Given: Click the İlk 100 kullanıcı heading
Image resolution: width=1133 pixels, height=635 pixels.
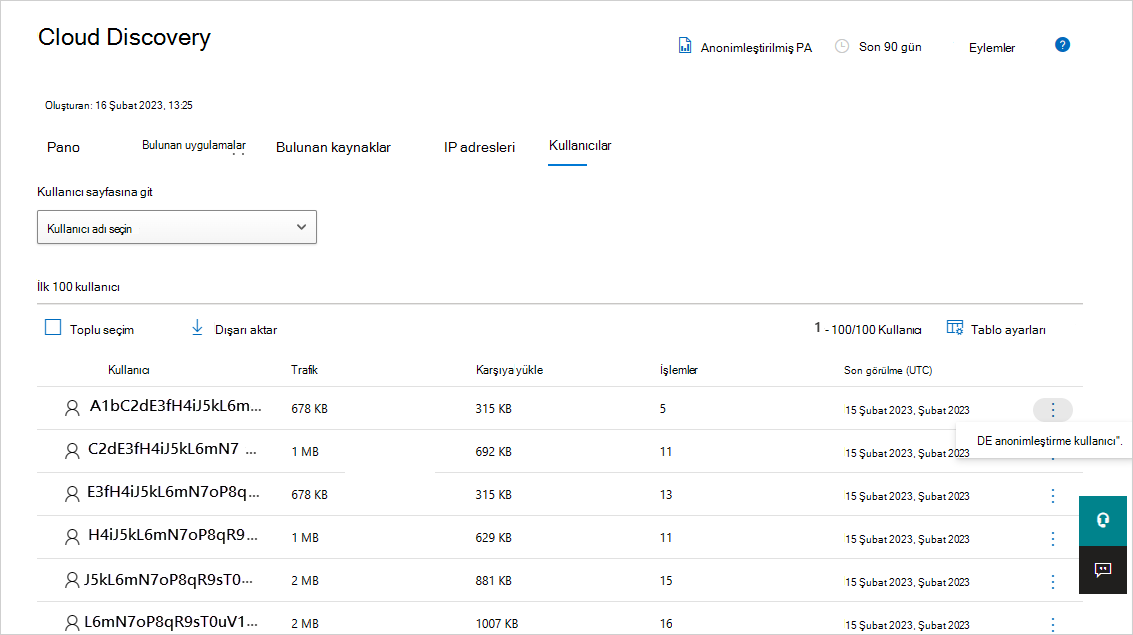Looking at the screenshot, I should pos(78,287).
